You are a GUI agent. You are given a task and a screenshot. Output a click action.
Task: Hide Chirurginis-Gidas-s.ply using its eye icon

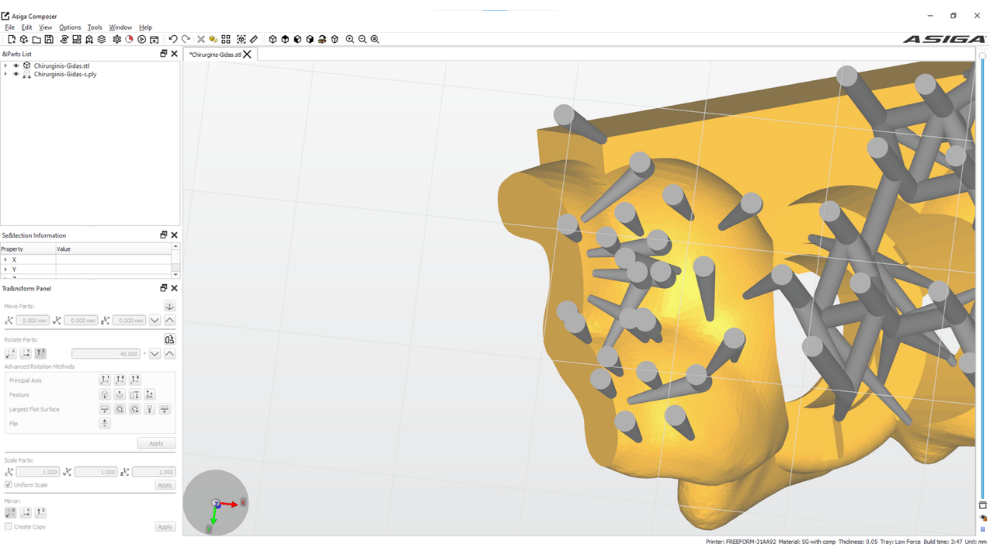pos(16,74)
